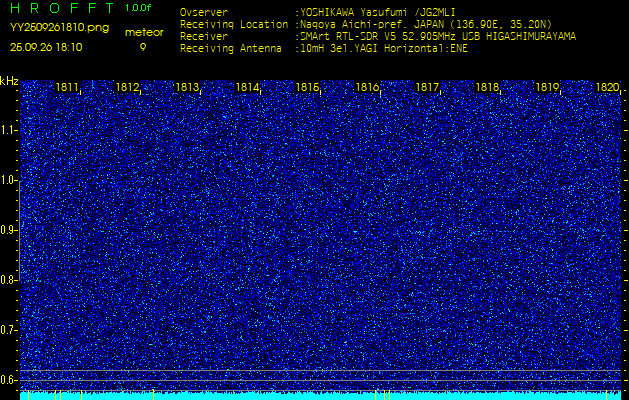
Task: Select the timestamp 25.09.26 18:10
Action: [x=46, y=47]
